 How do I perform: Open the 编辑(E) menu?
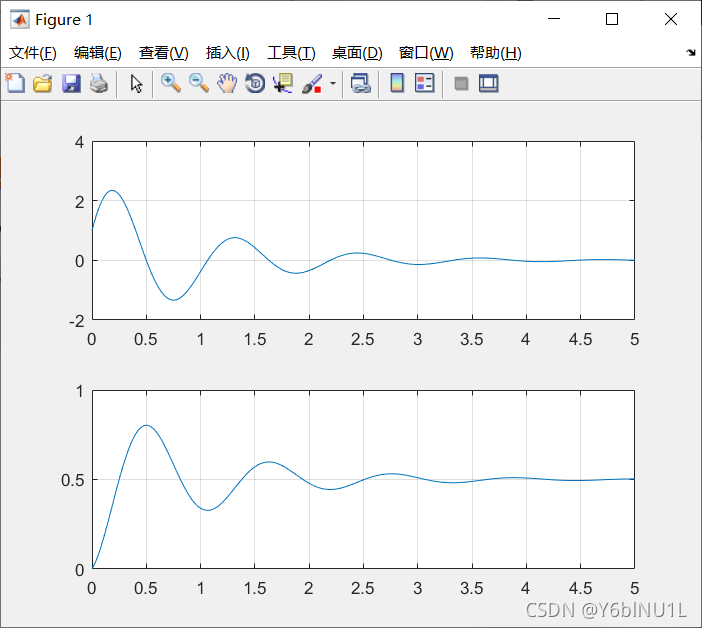coord(98,53)
